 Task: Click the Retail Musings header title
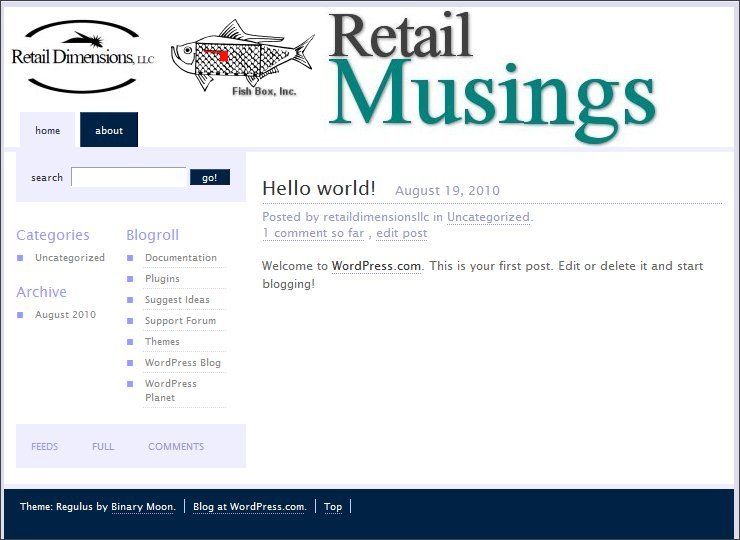pyautogui.click(x=492, y=76)
